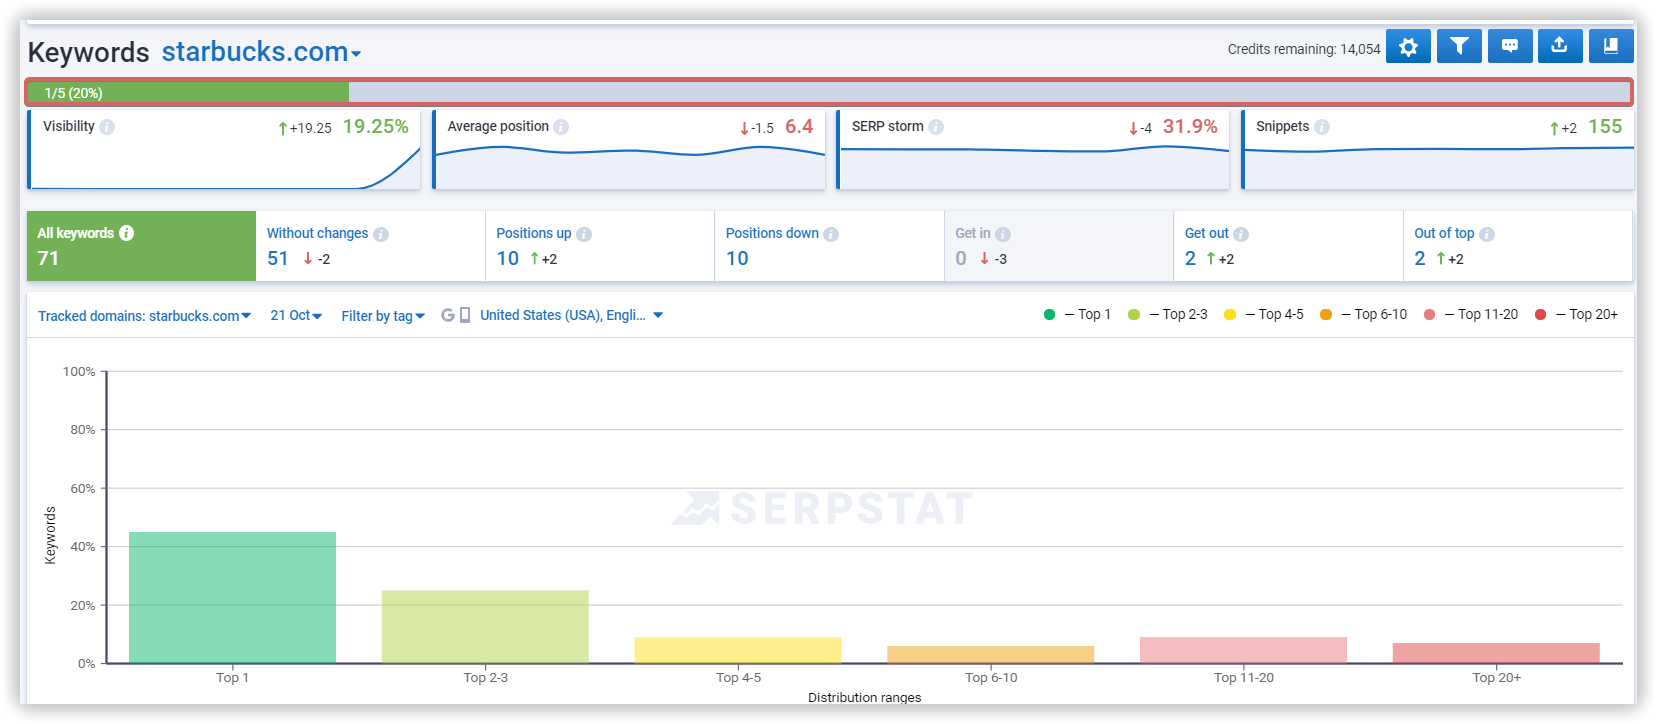Image resolution: width=1657 pixels, height=724 pixels.
Task: Switch to the Positions up tab
Action: pyautogui.click(x=600, y=246)
